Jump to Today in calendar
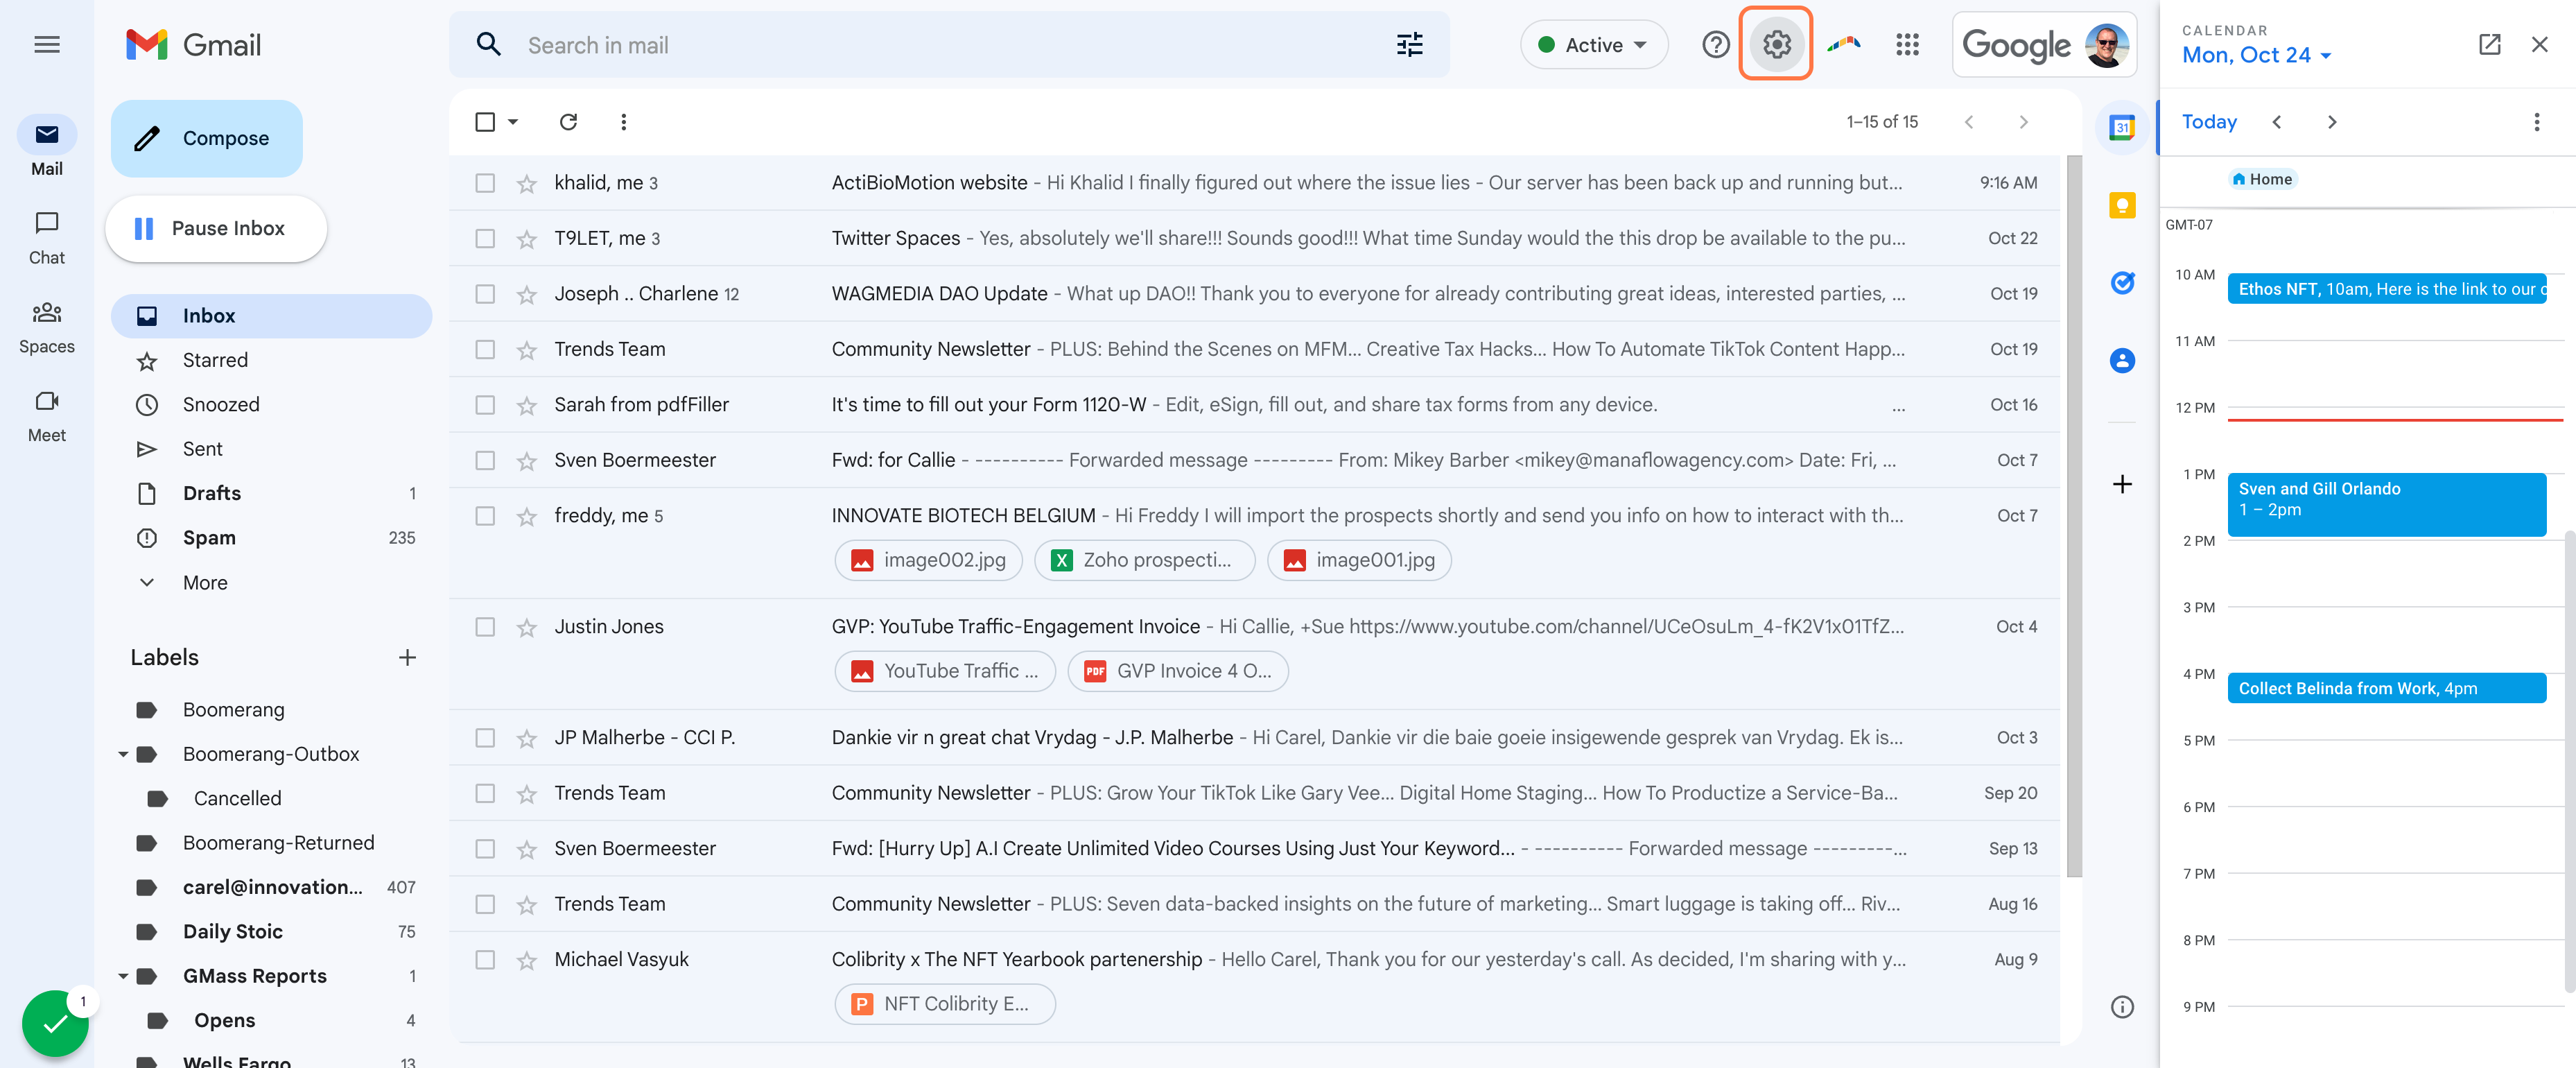The height and width of the screenshot is (1068, 2576). (x=2208, y=122)
